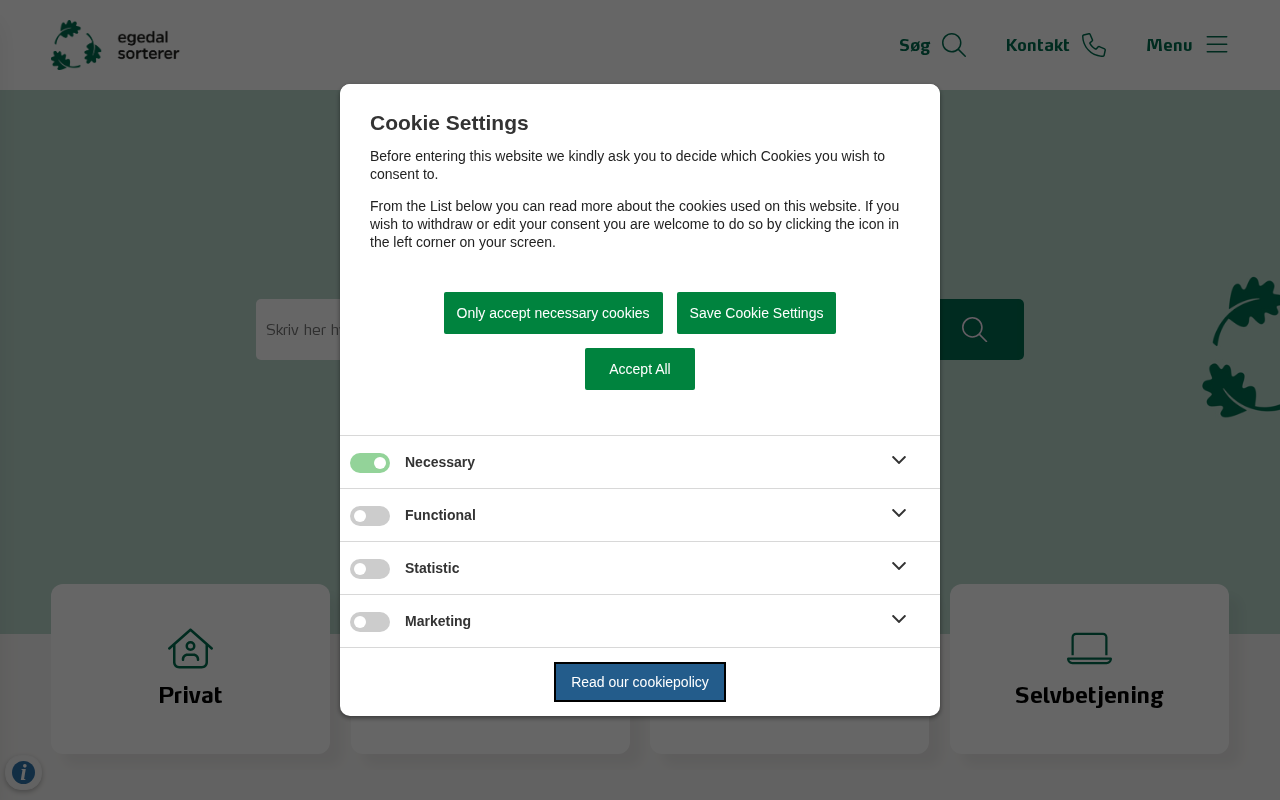Click the Selvbetjening laptop icon
The image size is (1280, 800).
tap(1089, 648)
